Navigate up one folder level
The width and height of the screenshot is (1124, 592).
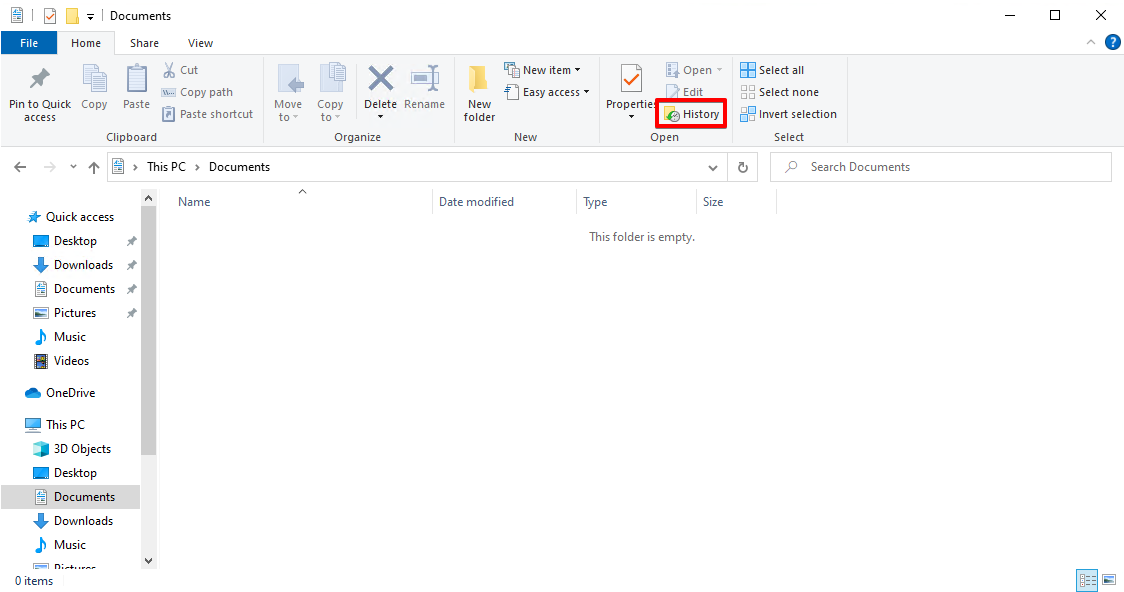94,167
